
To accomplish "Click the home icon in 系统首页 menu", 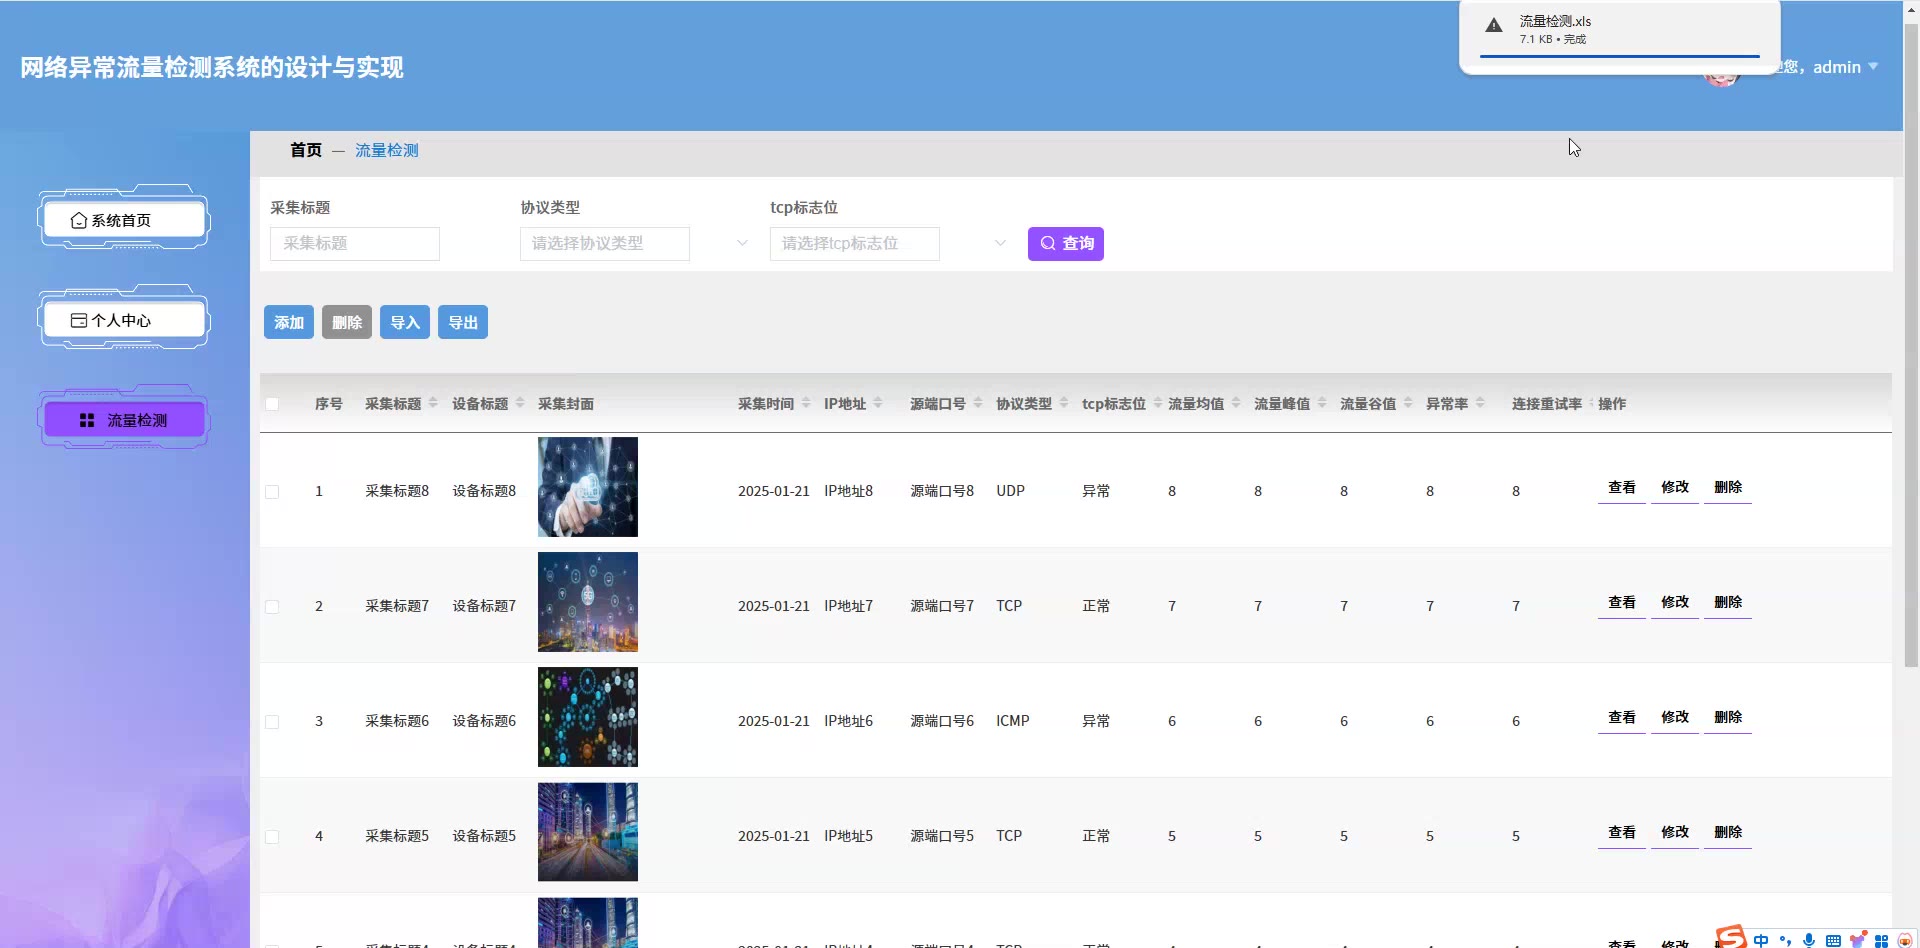I will [79, 221].
